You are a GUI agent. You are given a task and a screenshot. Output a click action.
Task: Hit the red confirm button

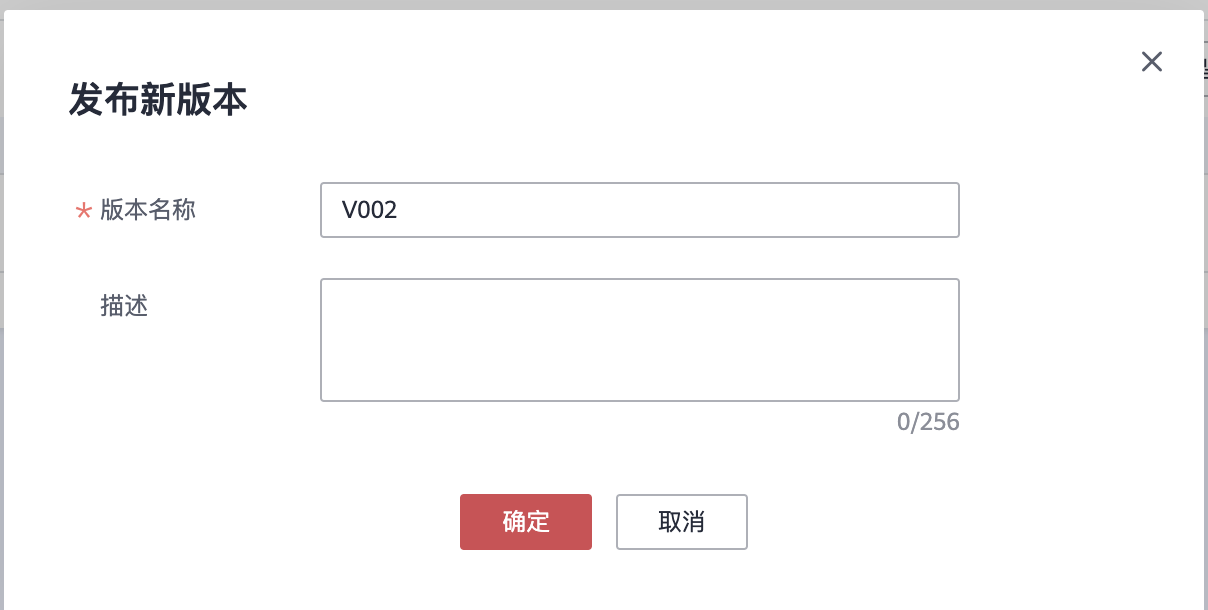click(x=526, y=522)
